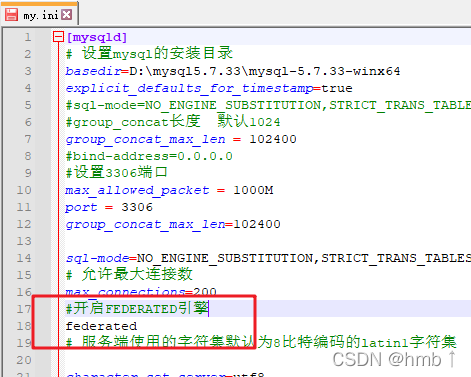The image size is (471, 377).
Task: Click the # 设置mysql的安装目录 comment
Action: (149, 53)
